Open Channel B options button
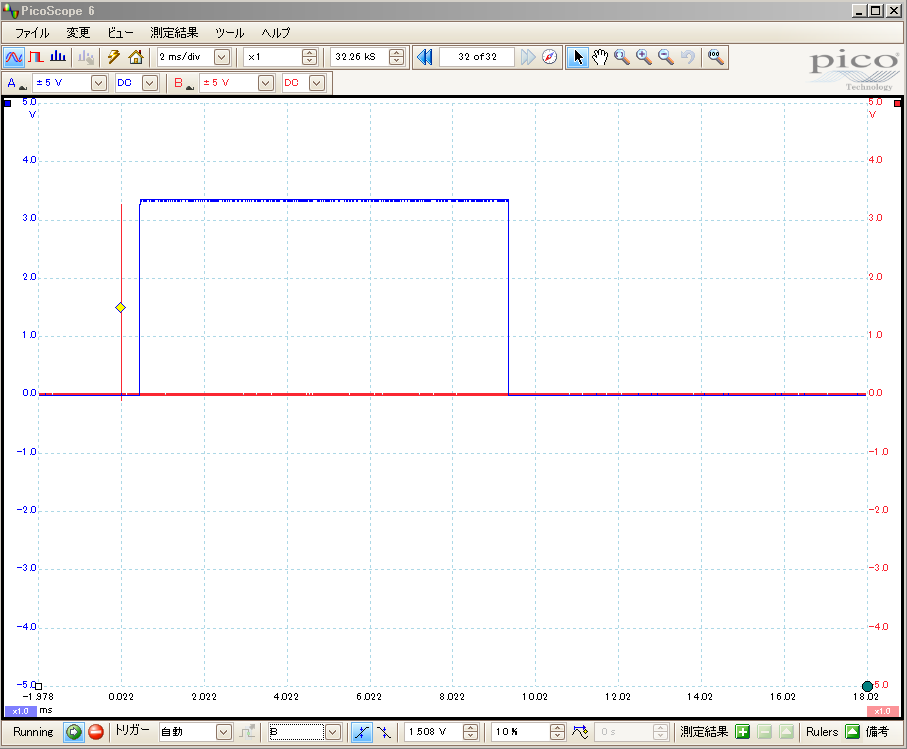907x749 pixels. tap(183, 83)
